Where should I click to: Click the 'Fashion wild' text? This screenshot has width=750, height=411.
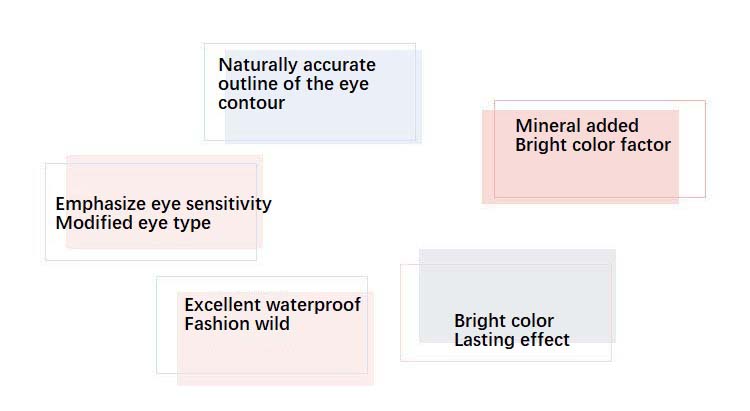point(237,324)
